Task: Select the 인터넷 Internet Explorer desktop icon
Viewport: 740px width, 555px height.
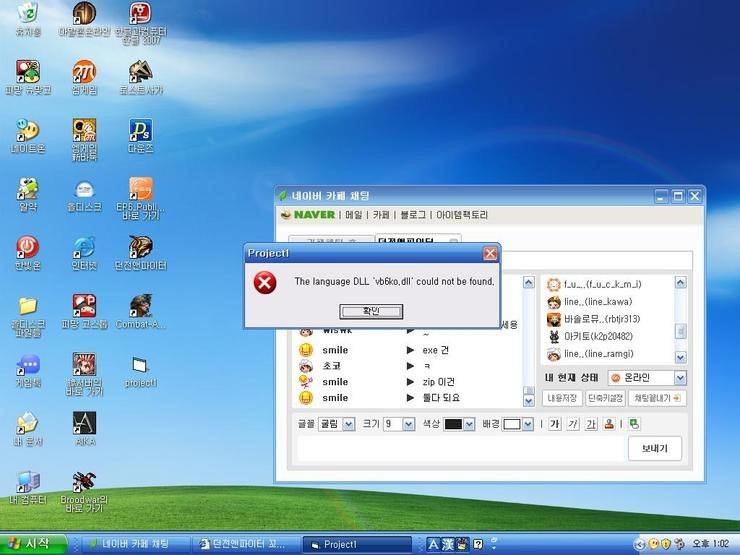Action: [84, 253]
